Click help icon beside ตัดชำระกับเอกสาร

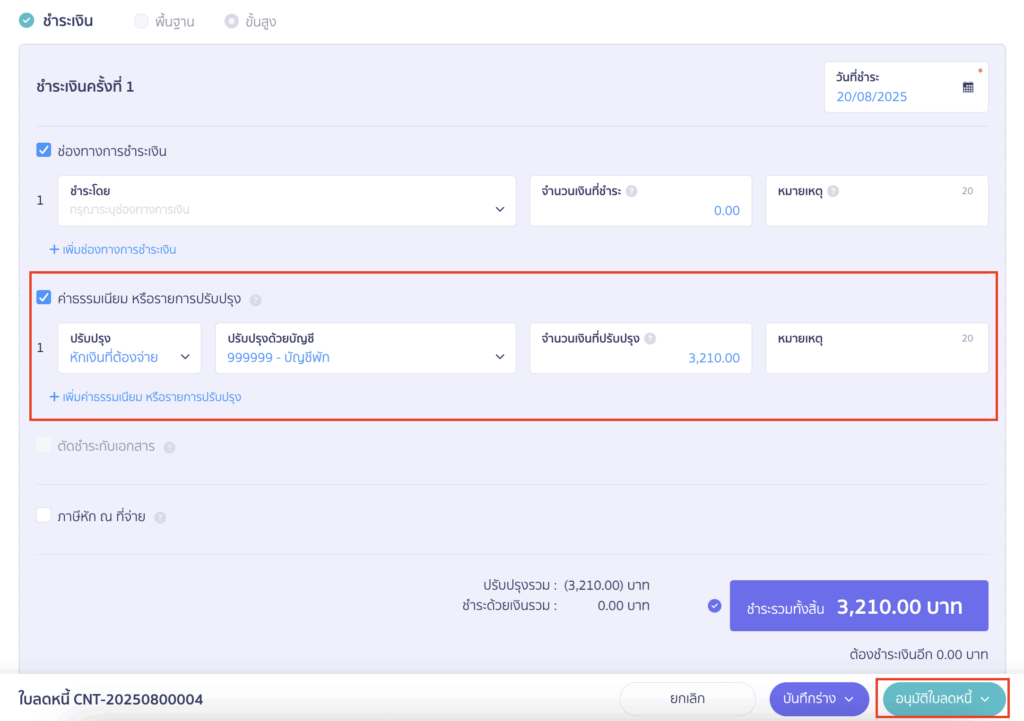click(x=169, y=447)
